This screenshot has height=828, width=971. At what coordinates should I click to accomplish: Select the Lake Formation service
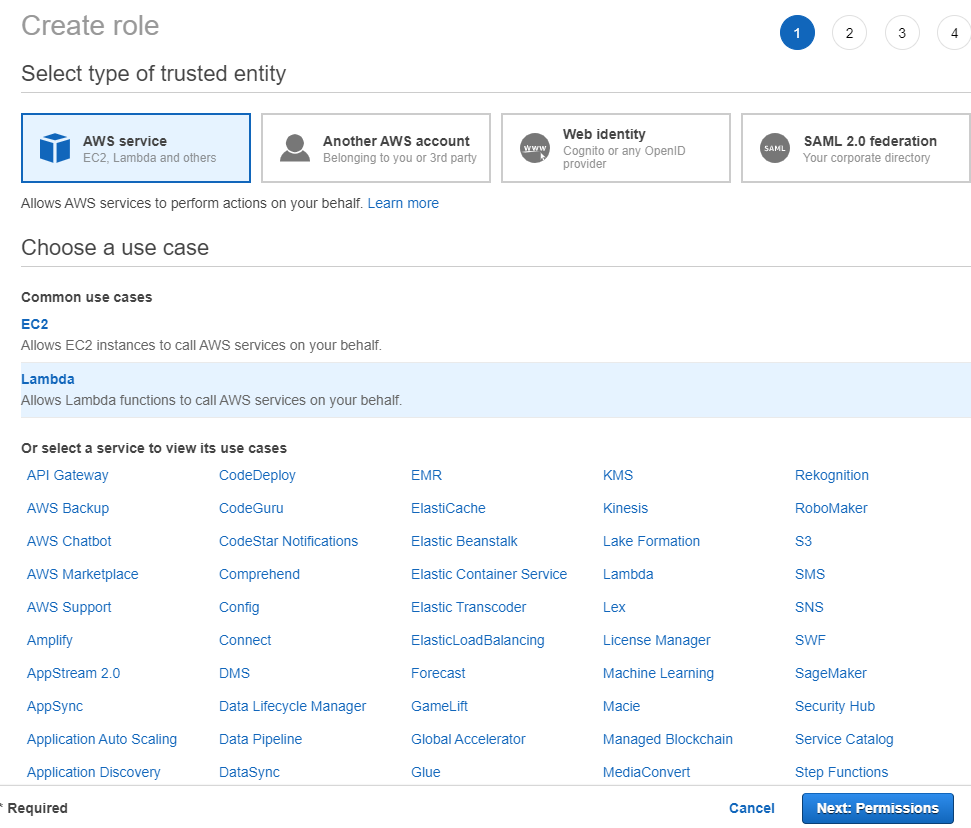pyautogui.click(x=651, y=541)
